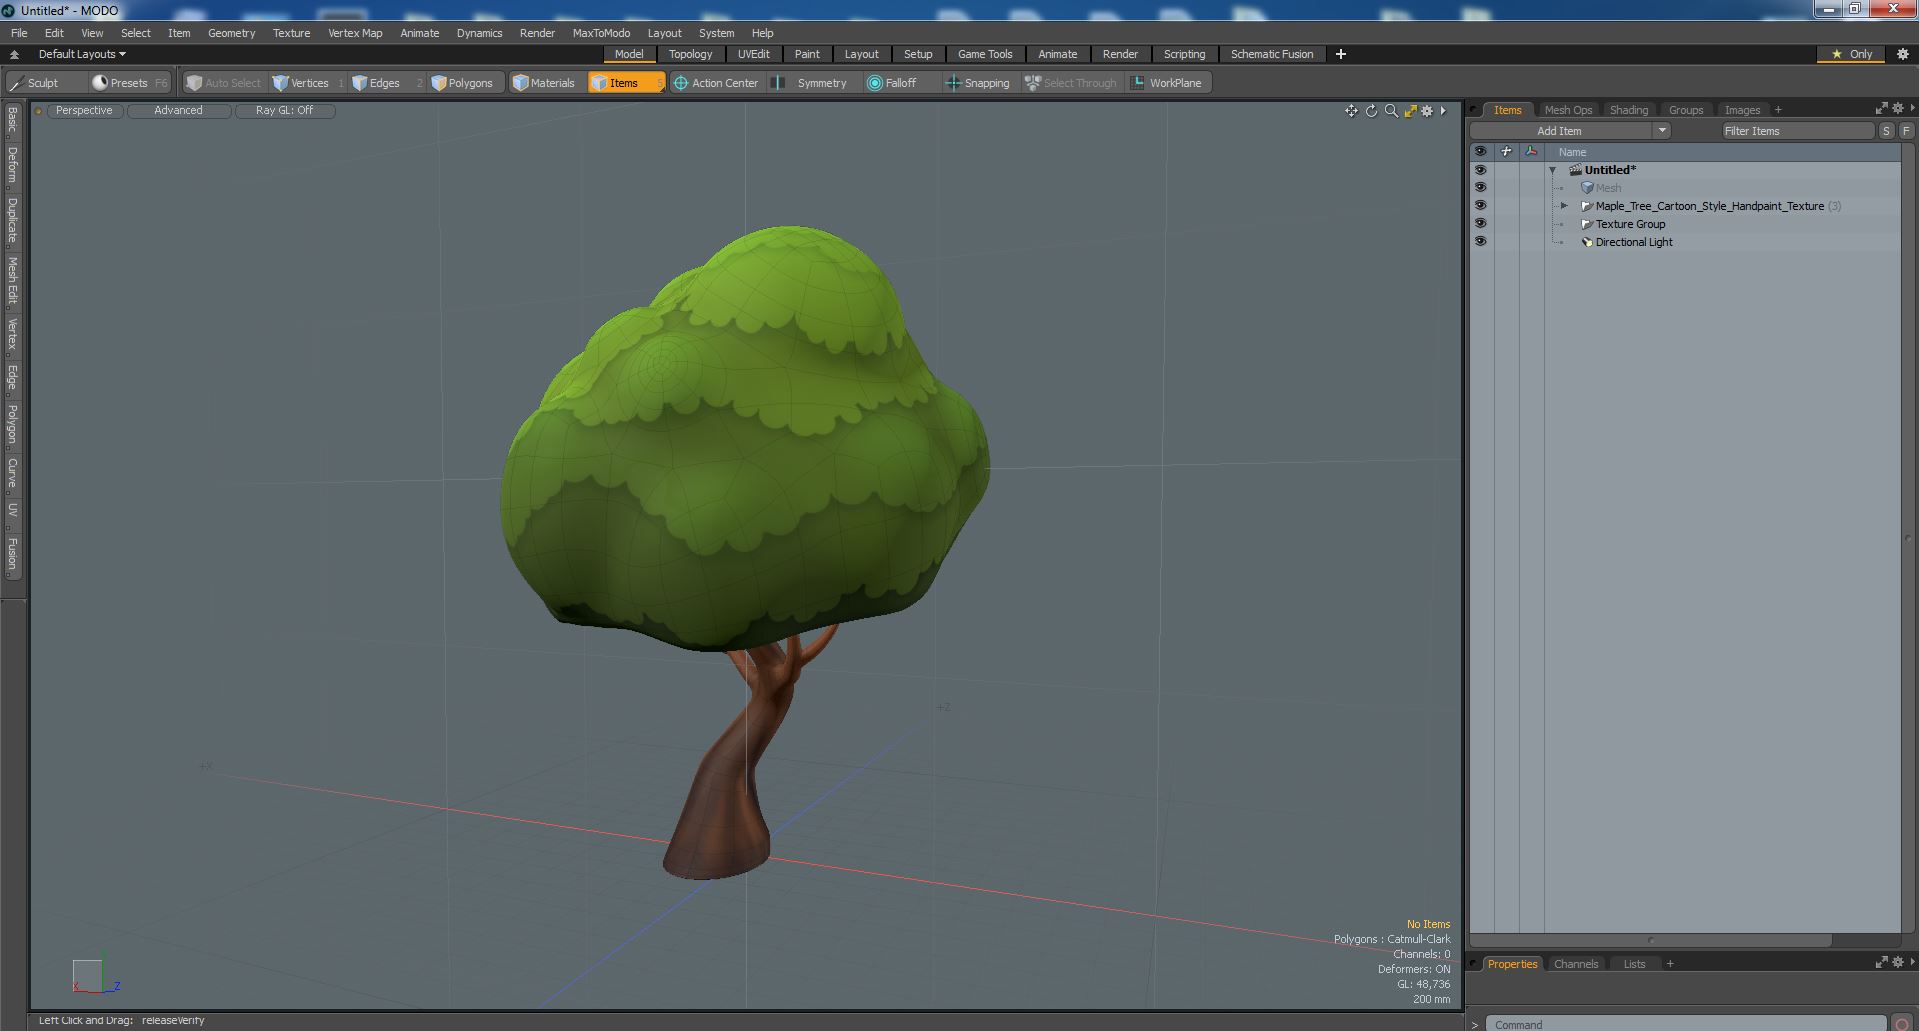Toggle visibility of Mesh item

[x=1480, y=188]
